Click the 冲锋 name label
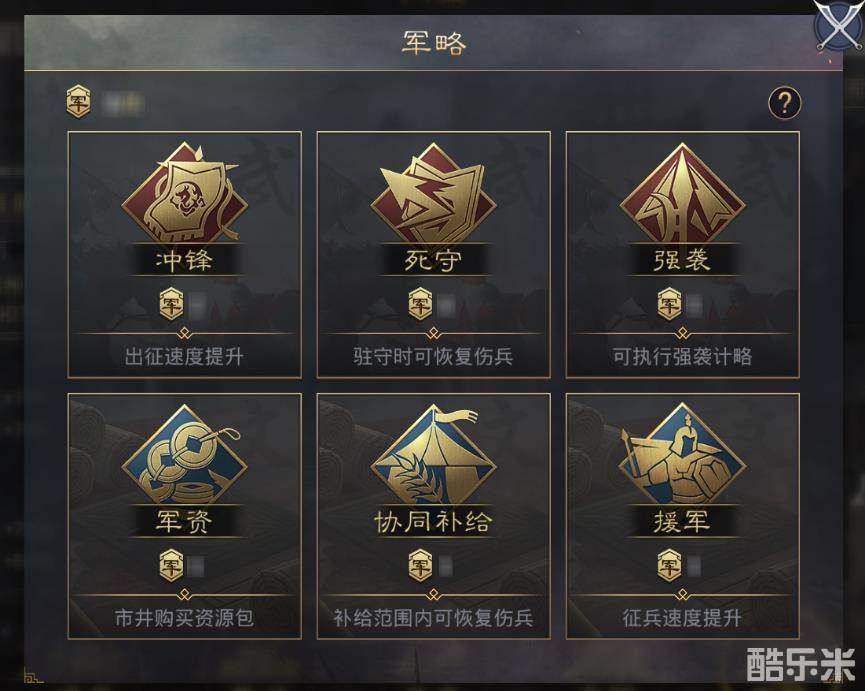This screenshot has height=691, width=865. tap(185, 260)
